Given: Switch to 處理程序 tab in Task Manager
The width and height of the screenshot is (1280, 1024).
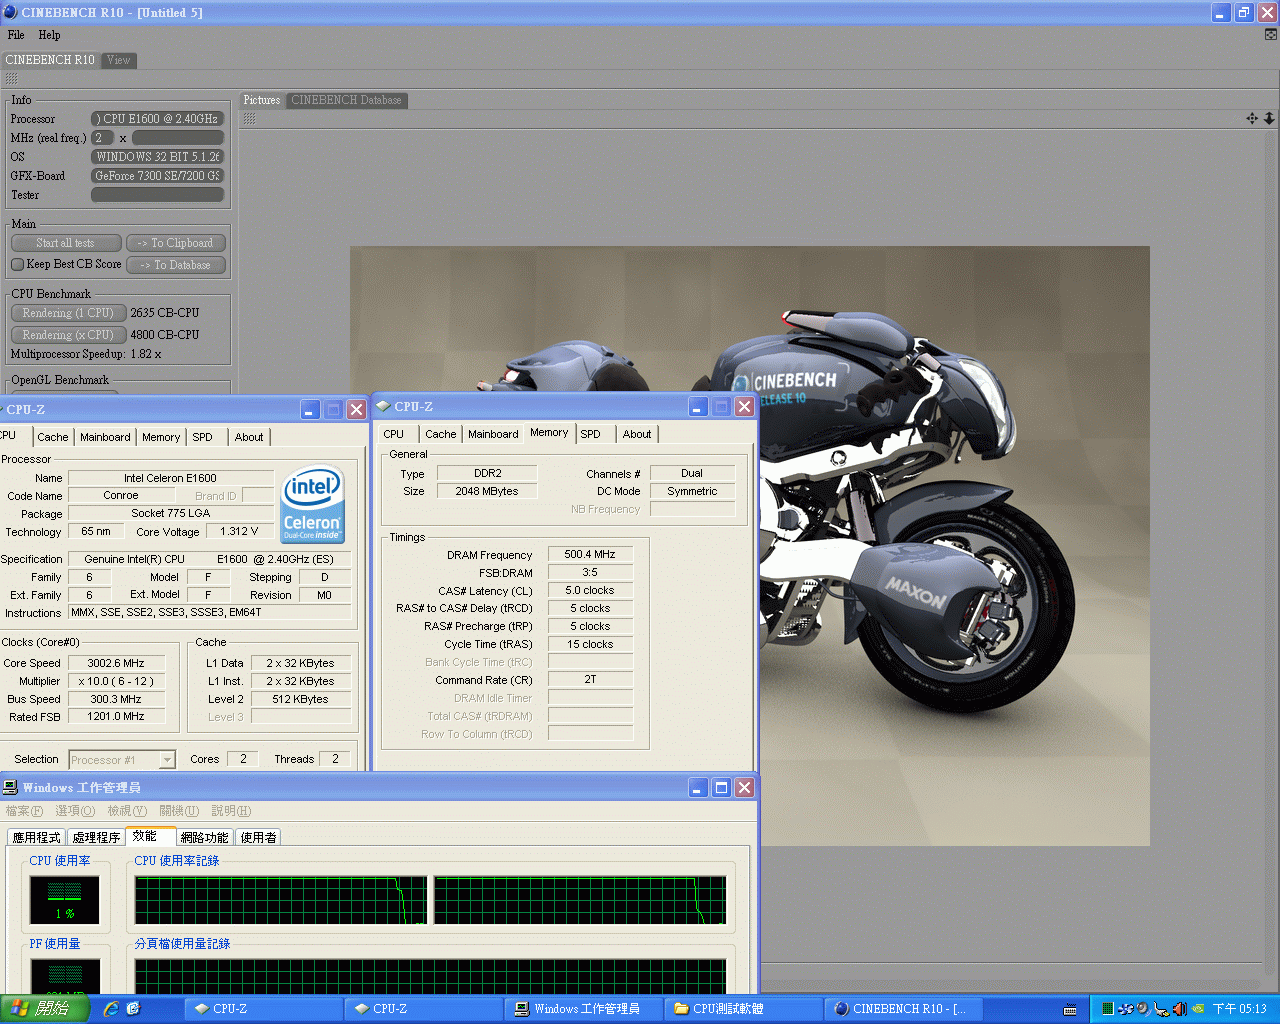Looking at the screenshot, I should point(97,838).
